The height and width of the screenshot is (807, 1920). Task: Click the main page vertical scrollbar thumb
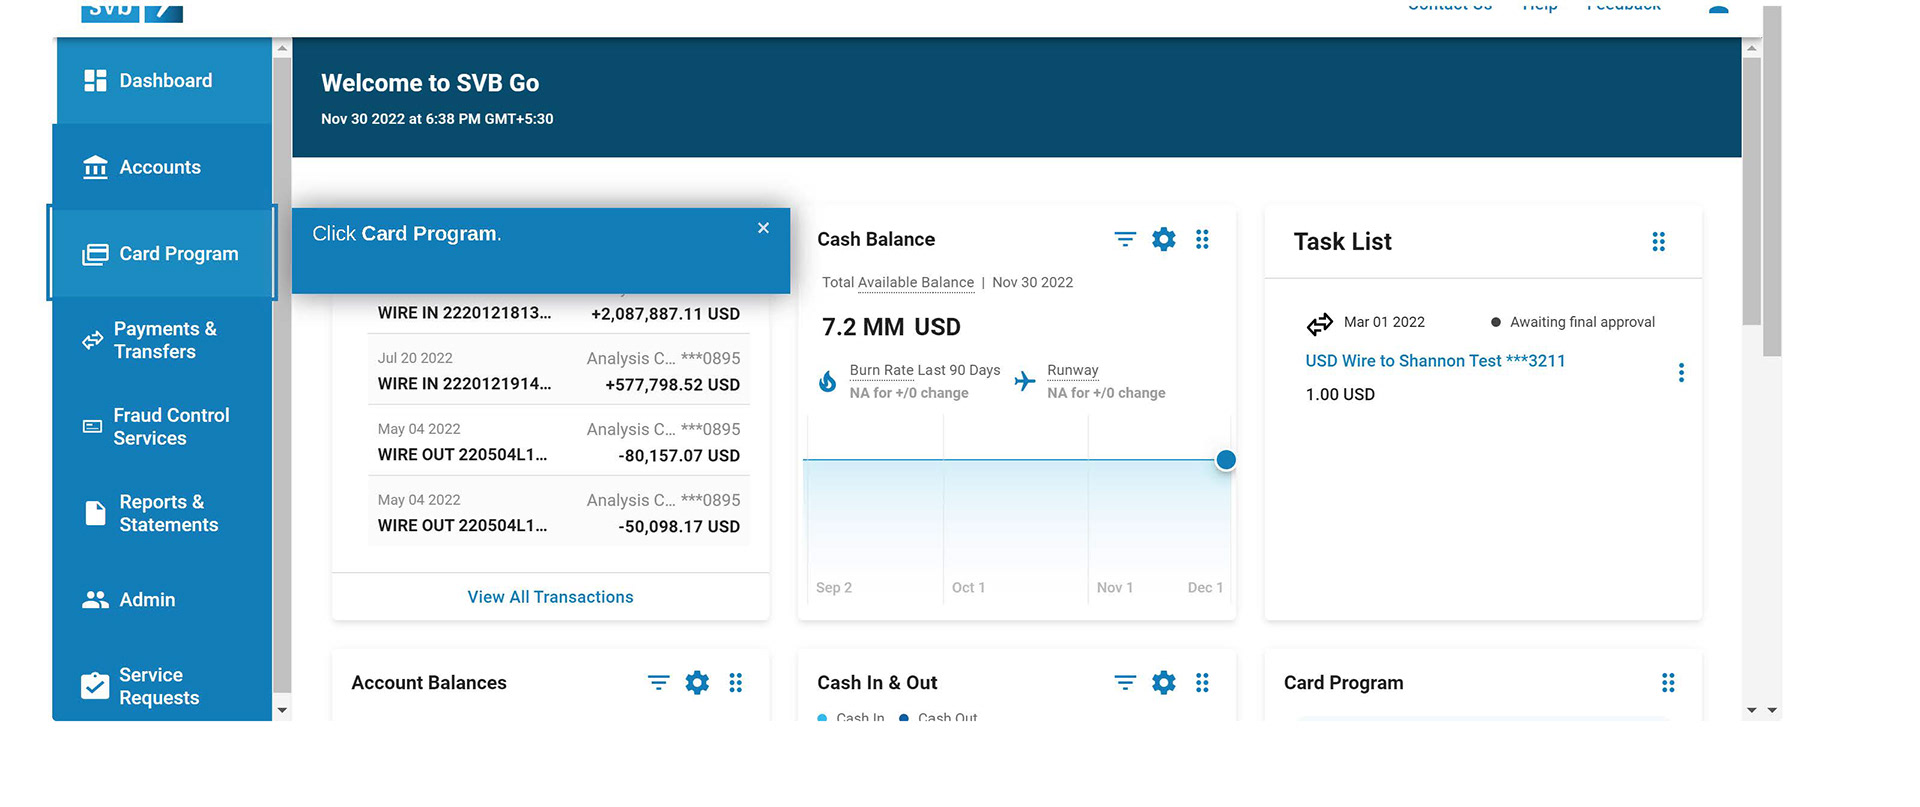coord(1751,190)
